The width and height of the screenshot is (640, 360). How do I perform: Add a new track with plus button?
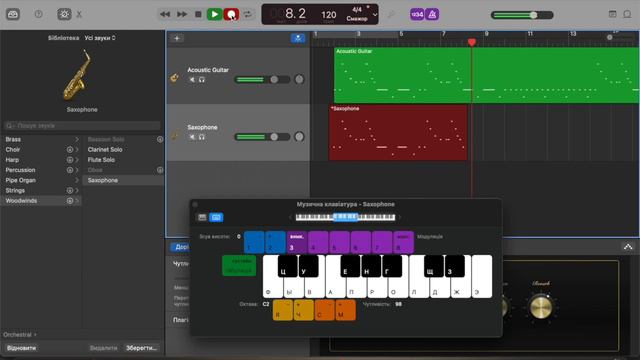[x=177, y=38]
